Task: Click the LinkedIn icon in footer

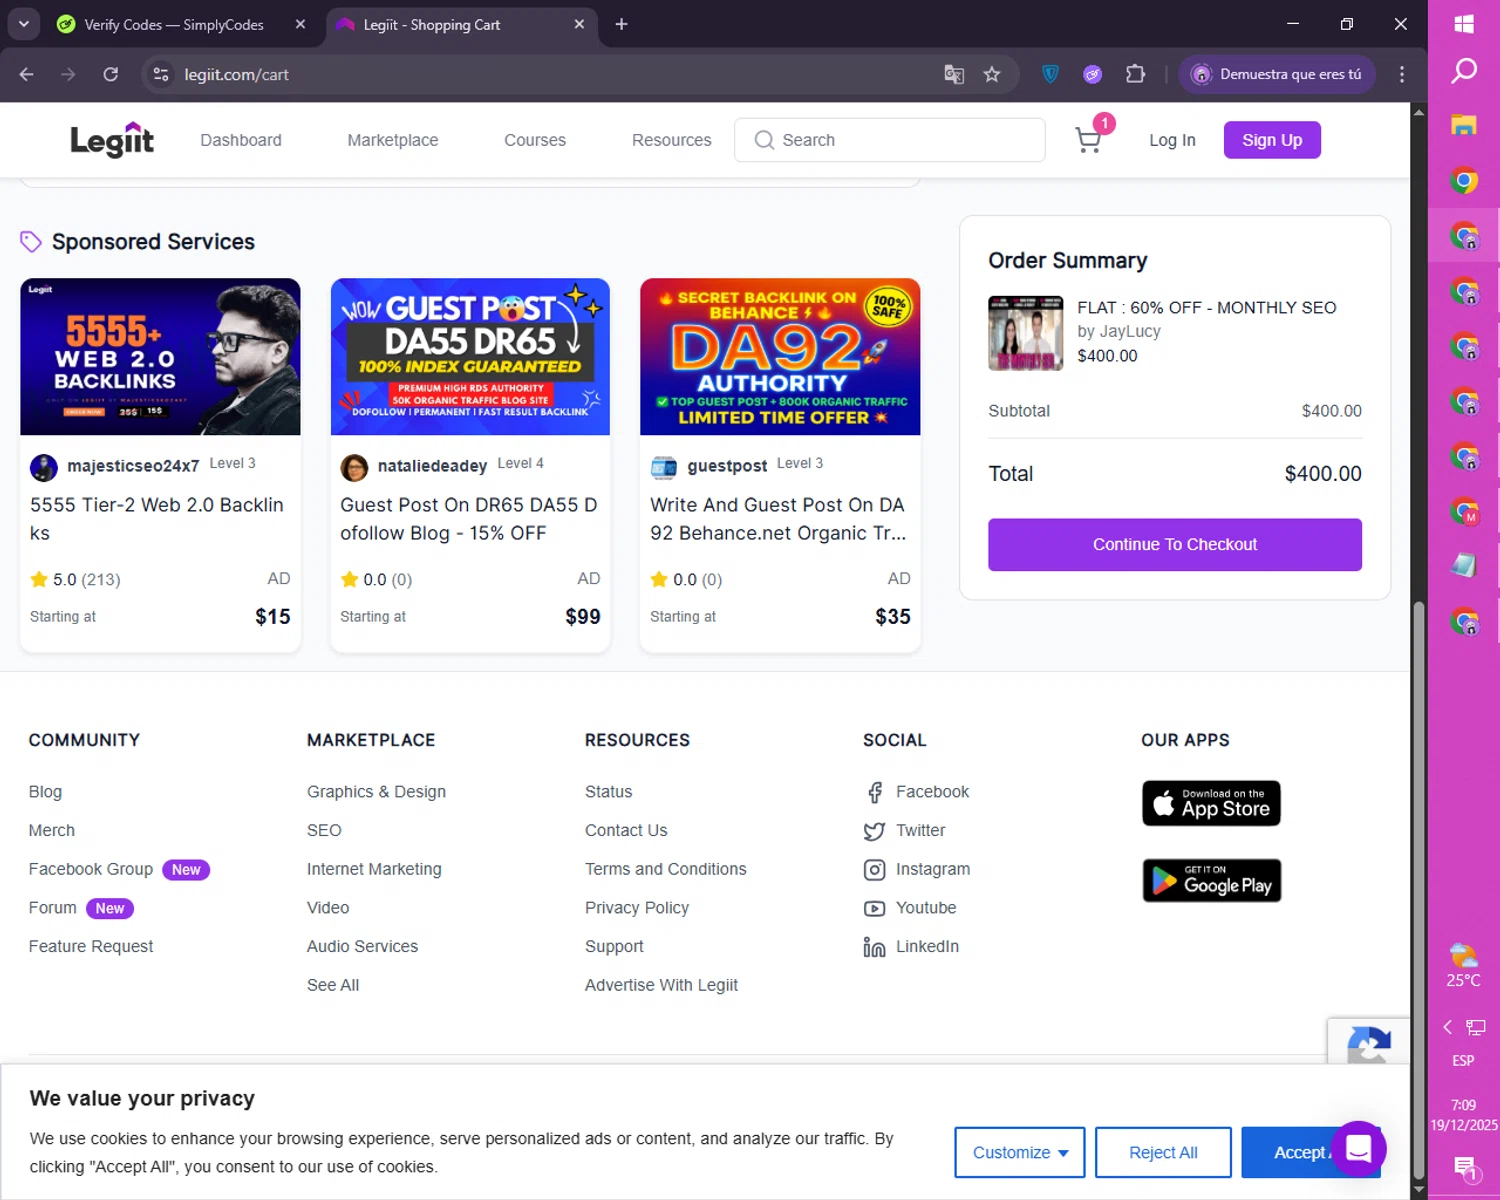Action: pyautogui.click(x=874, y=947)
